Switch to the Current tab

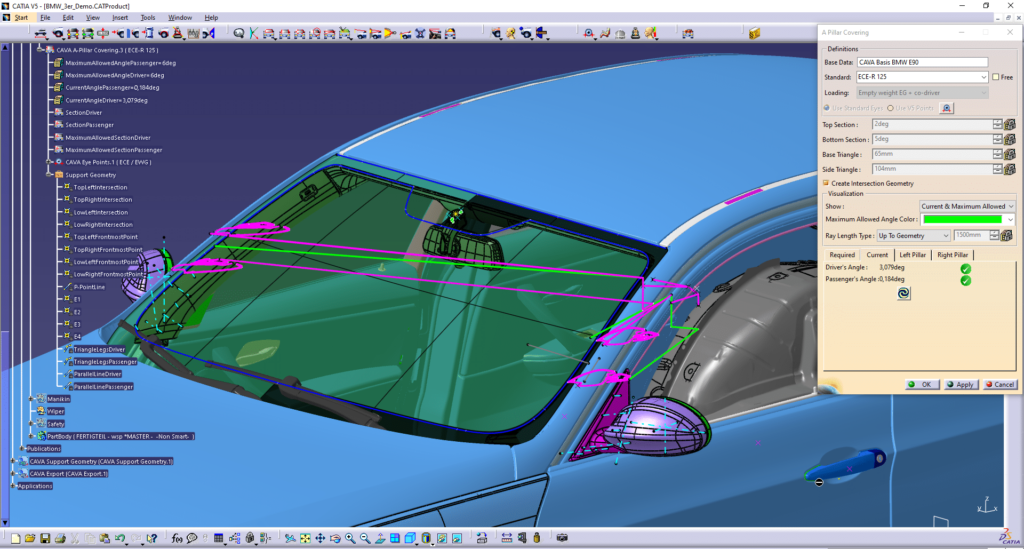pos(877,255)
